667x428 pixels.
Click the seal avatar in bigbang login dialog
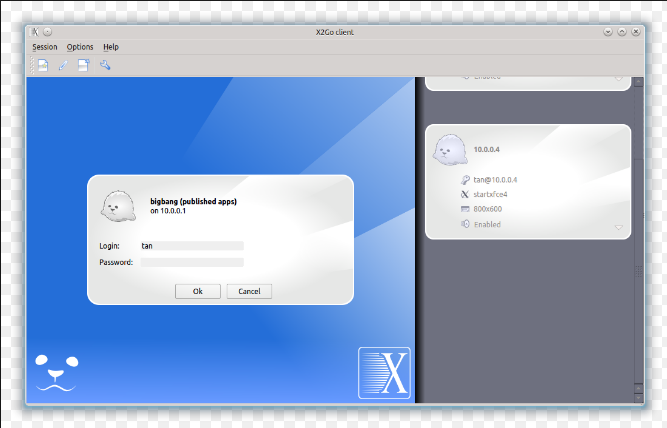[x=118, y=206]
